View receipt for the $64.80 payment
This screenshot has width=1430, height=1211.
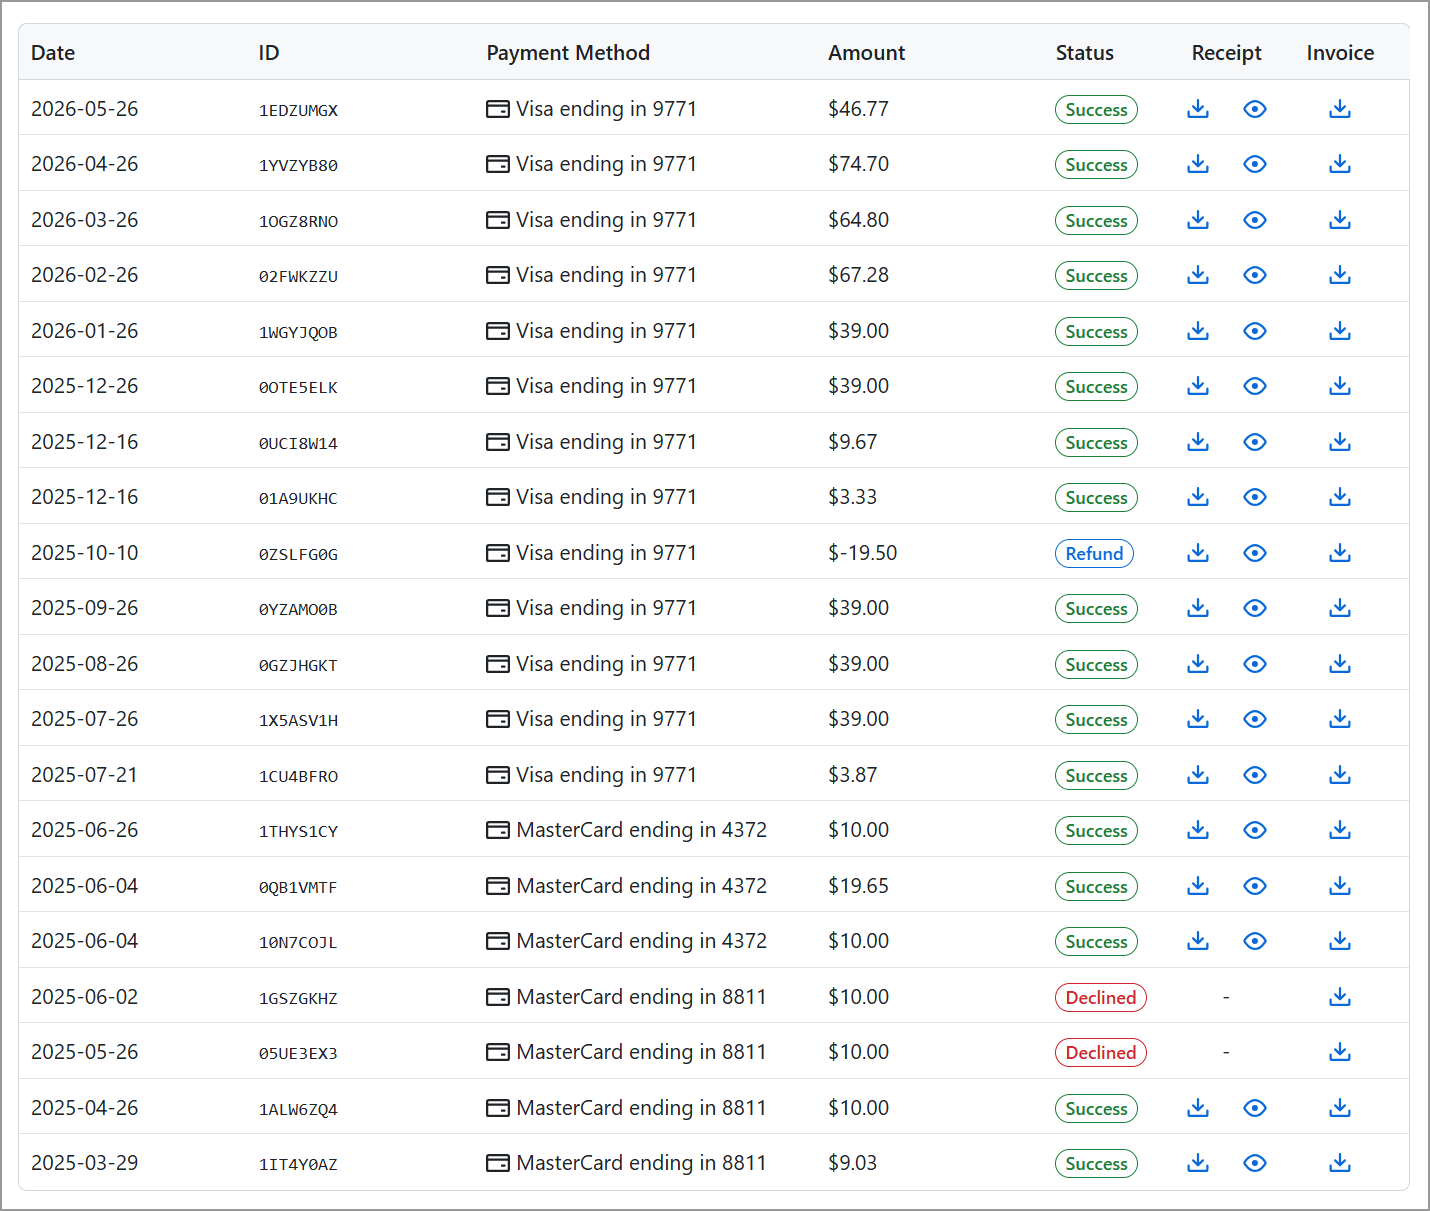click(1255, 220)
